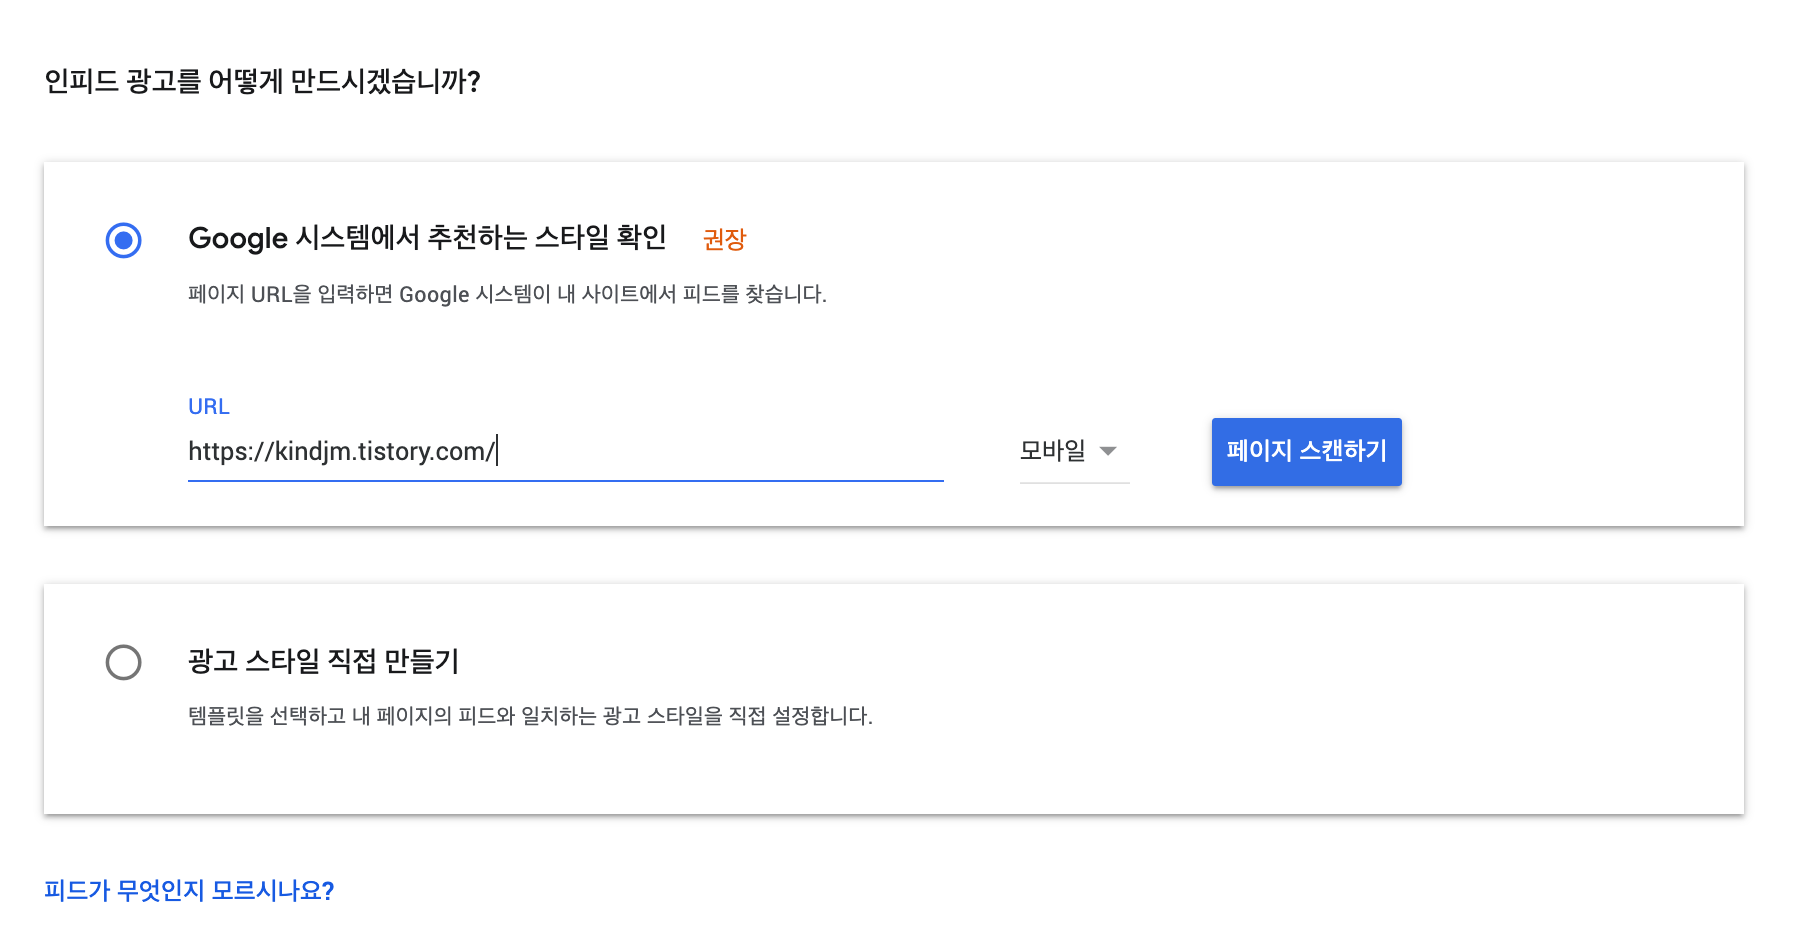This screenshot has width=1798, height=938.
Task: Click the Google 시스템에서 추천하는 스타일 확인 title
Action: click(x=427, y=238)
